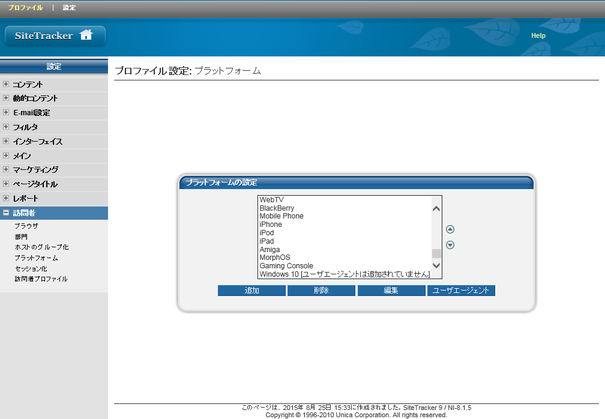Click the 編集 button
605x419 pixels.
pyautogui.click(x=391, y=291)
